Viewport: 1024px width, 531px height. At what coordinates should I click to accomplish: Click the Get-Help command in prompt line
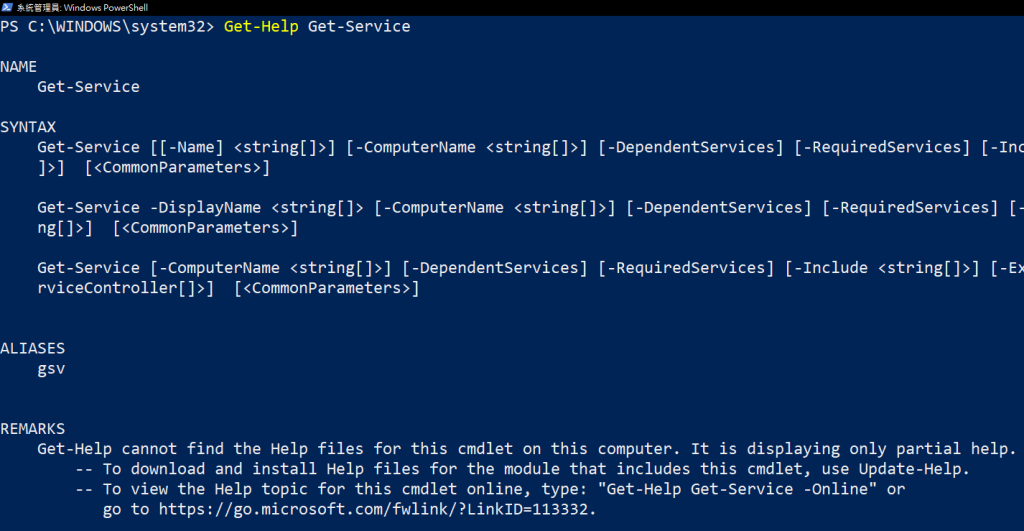pyautogui.click(x=261, y=27)
